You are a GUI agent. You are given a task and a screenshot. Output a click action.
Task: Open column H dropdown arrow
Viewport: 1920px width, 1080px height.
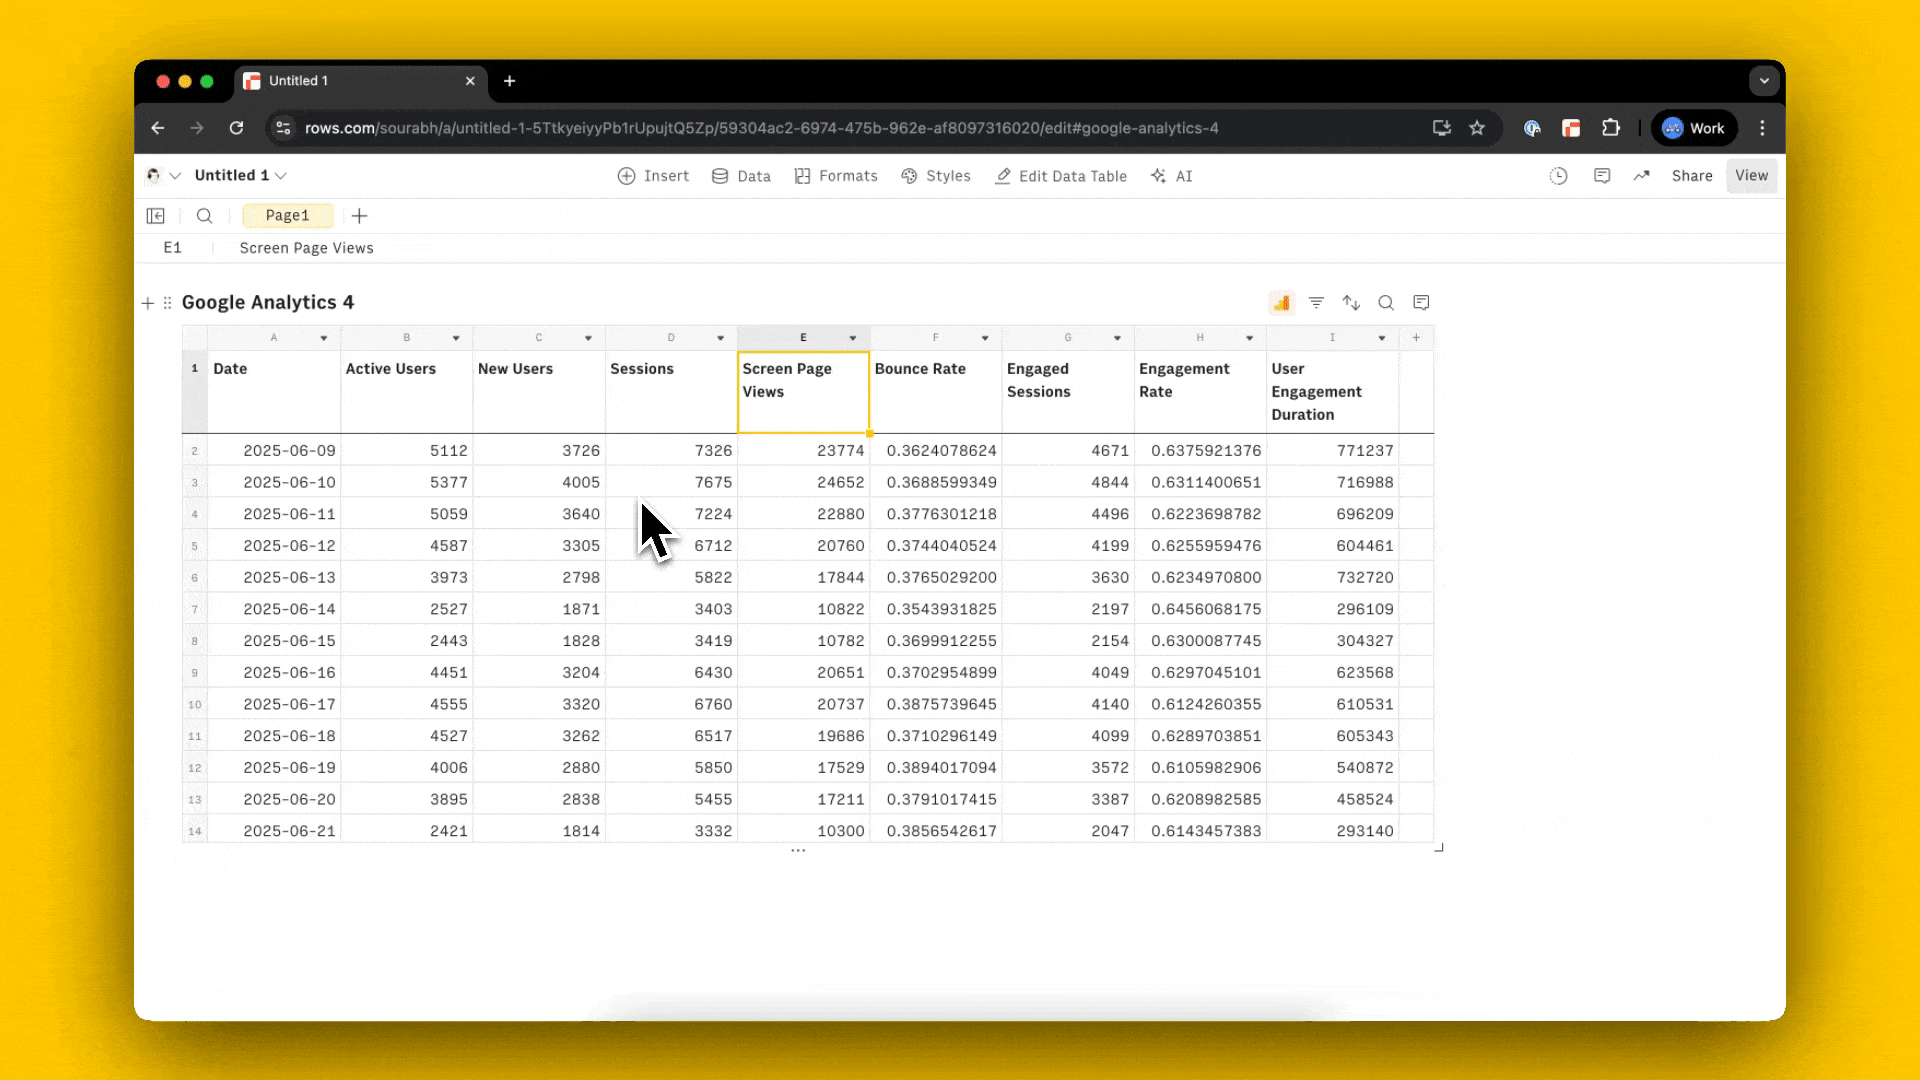(x=1249, y=338)
